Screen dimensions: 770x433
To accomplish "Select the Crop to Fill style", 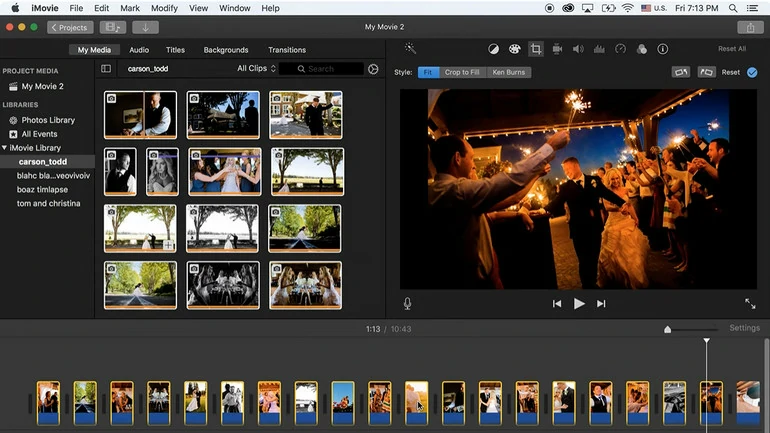I will 462,72.
